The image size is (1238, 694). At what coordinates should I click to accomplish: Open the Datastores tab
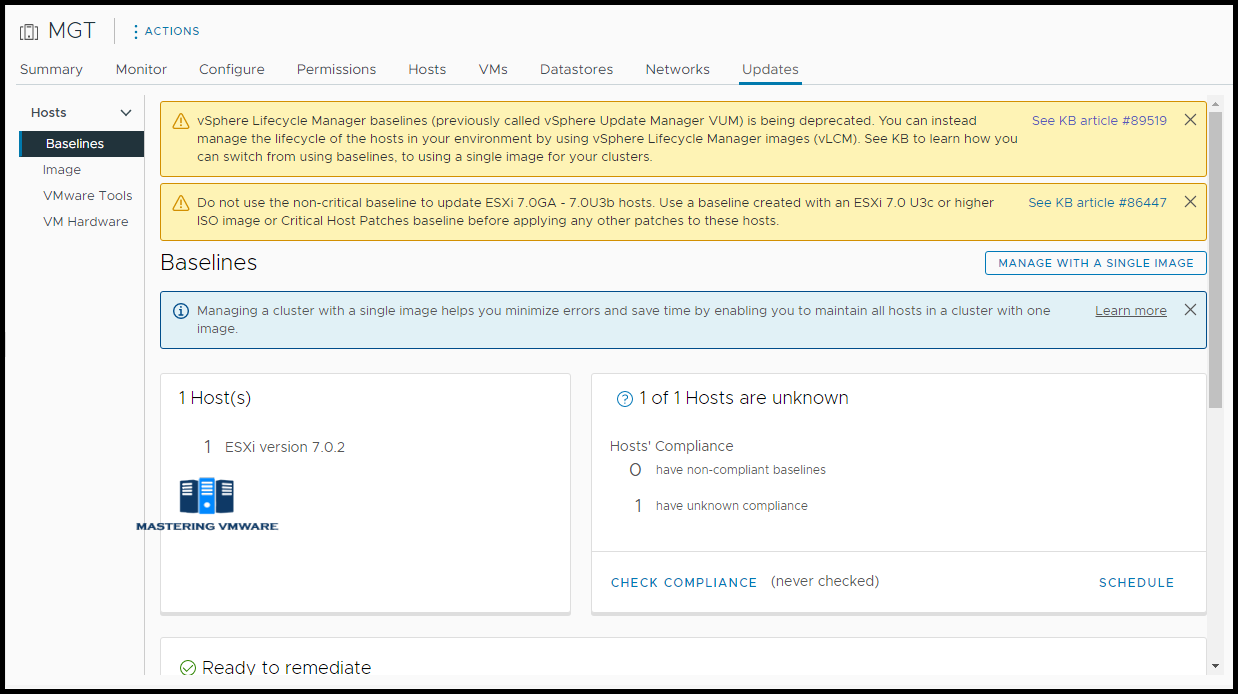pos(577,70)
